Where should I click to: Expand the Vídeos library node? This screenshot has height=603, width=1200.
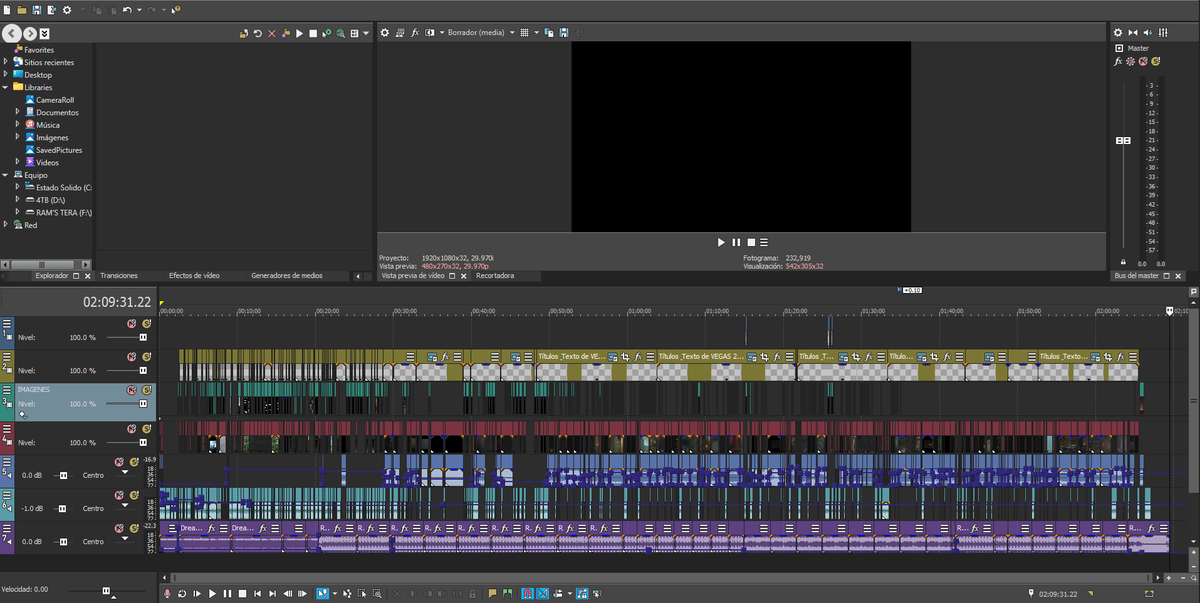(17, 162)
